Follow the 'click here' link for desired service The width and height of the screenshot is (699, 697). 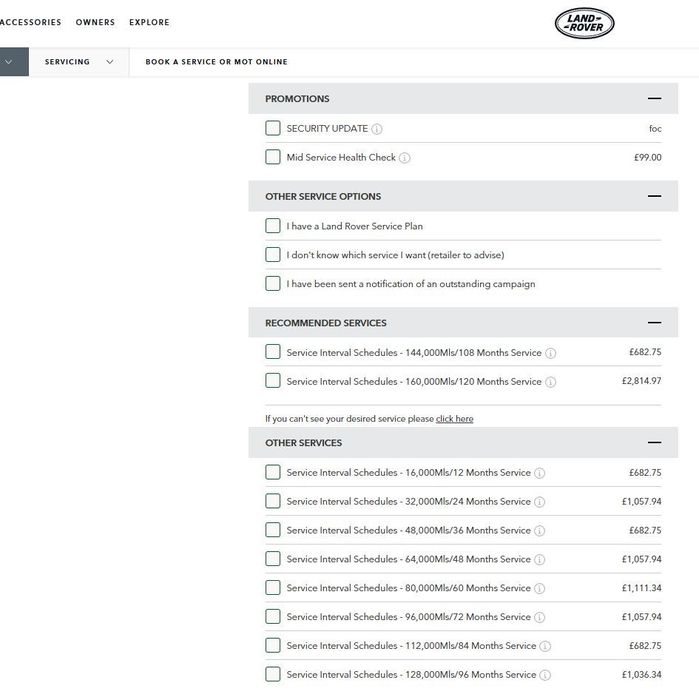tap(454, 419)
